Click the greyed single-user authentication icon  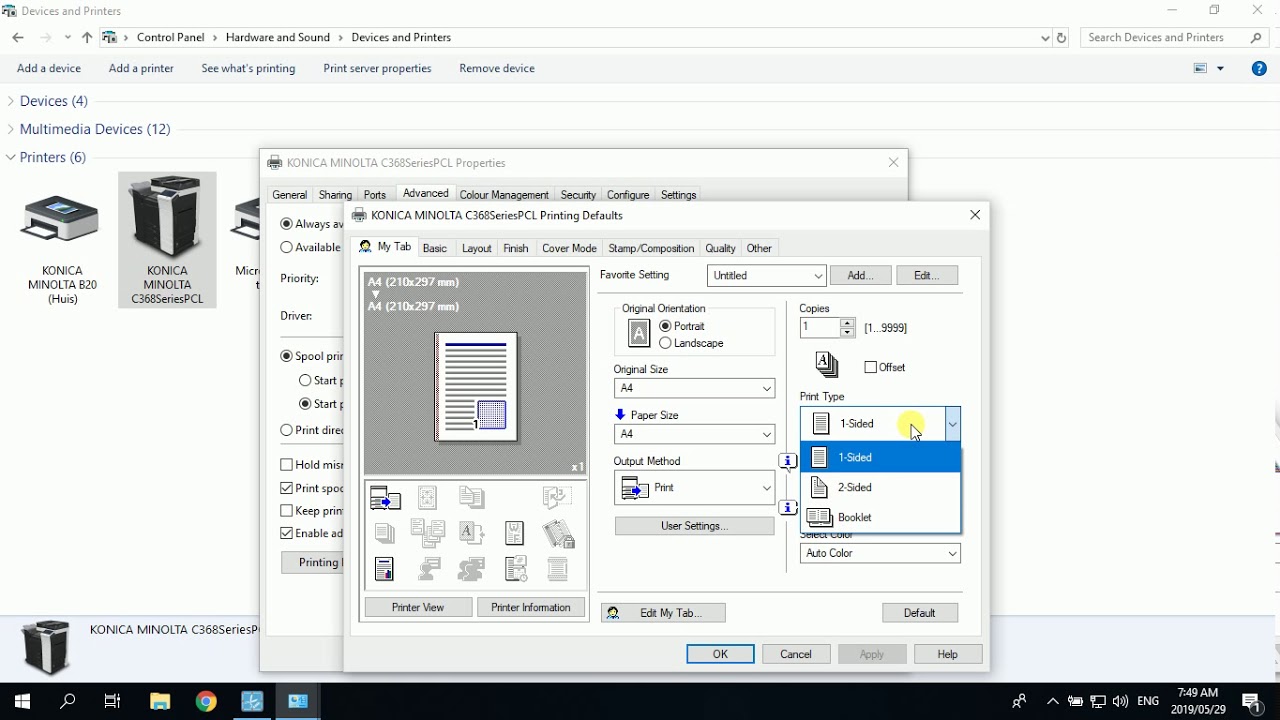point(430,569)
